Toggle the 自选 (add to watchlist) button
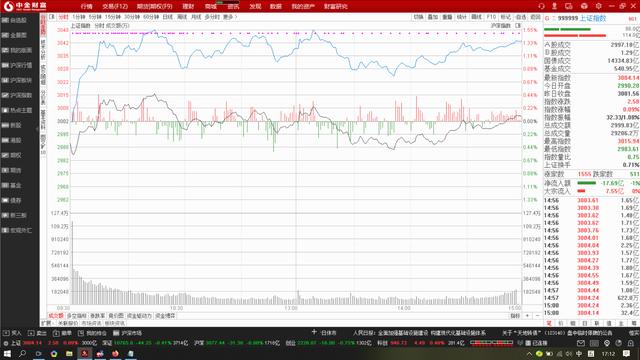 [x=521, y=17]
